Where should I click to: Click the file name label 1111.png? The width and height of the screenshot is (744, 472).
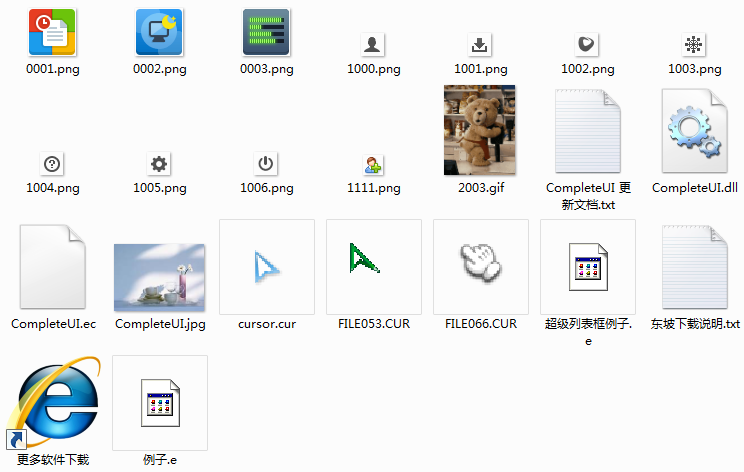pyautogui.click(x=374, y=188)
